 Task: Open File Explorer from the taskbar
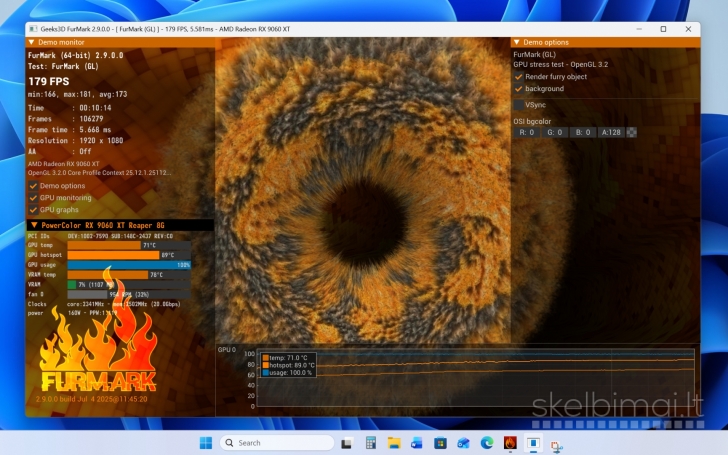point(393,442)
